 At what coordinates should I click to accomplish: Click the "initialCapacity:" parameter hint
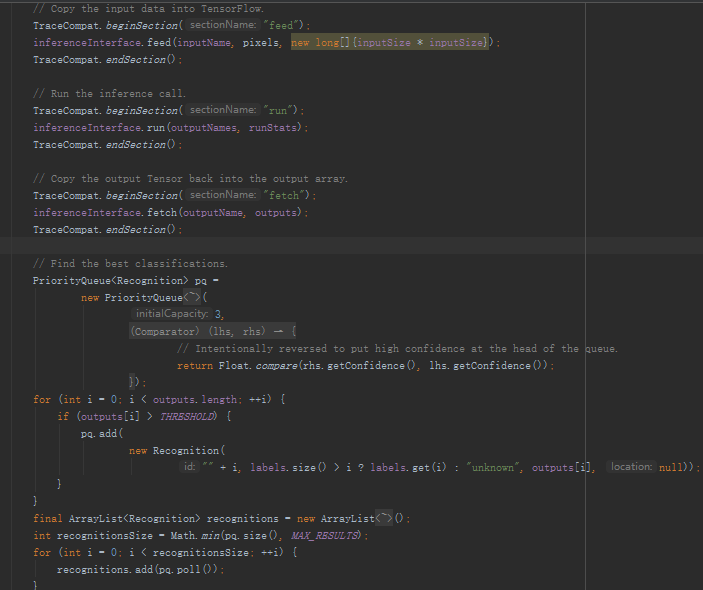click(172, 314)
